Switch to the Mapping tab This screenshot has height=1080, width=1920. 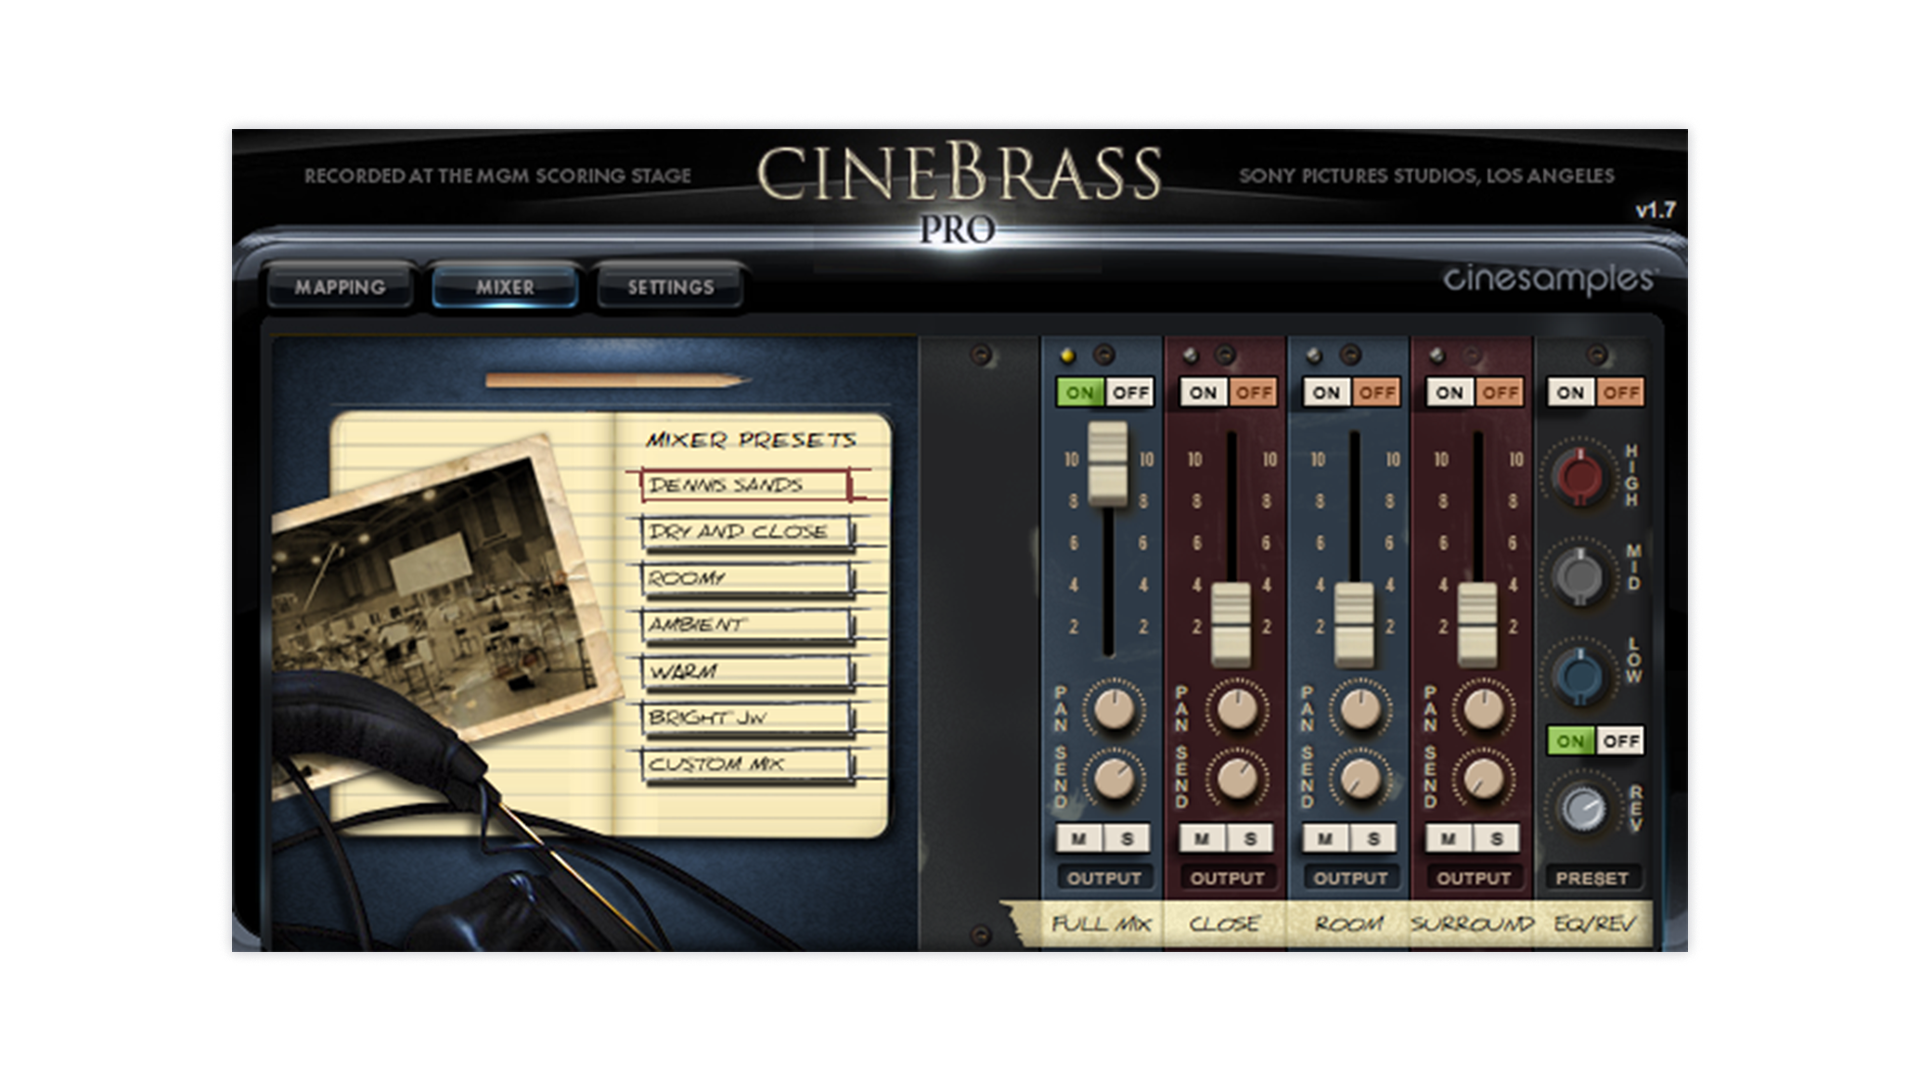click(x=340, y=287)
